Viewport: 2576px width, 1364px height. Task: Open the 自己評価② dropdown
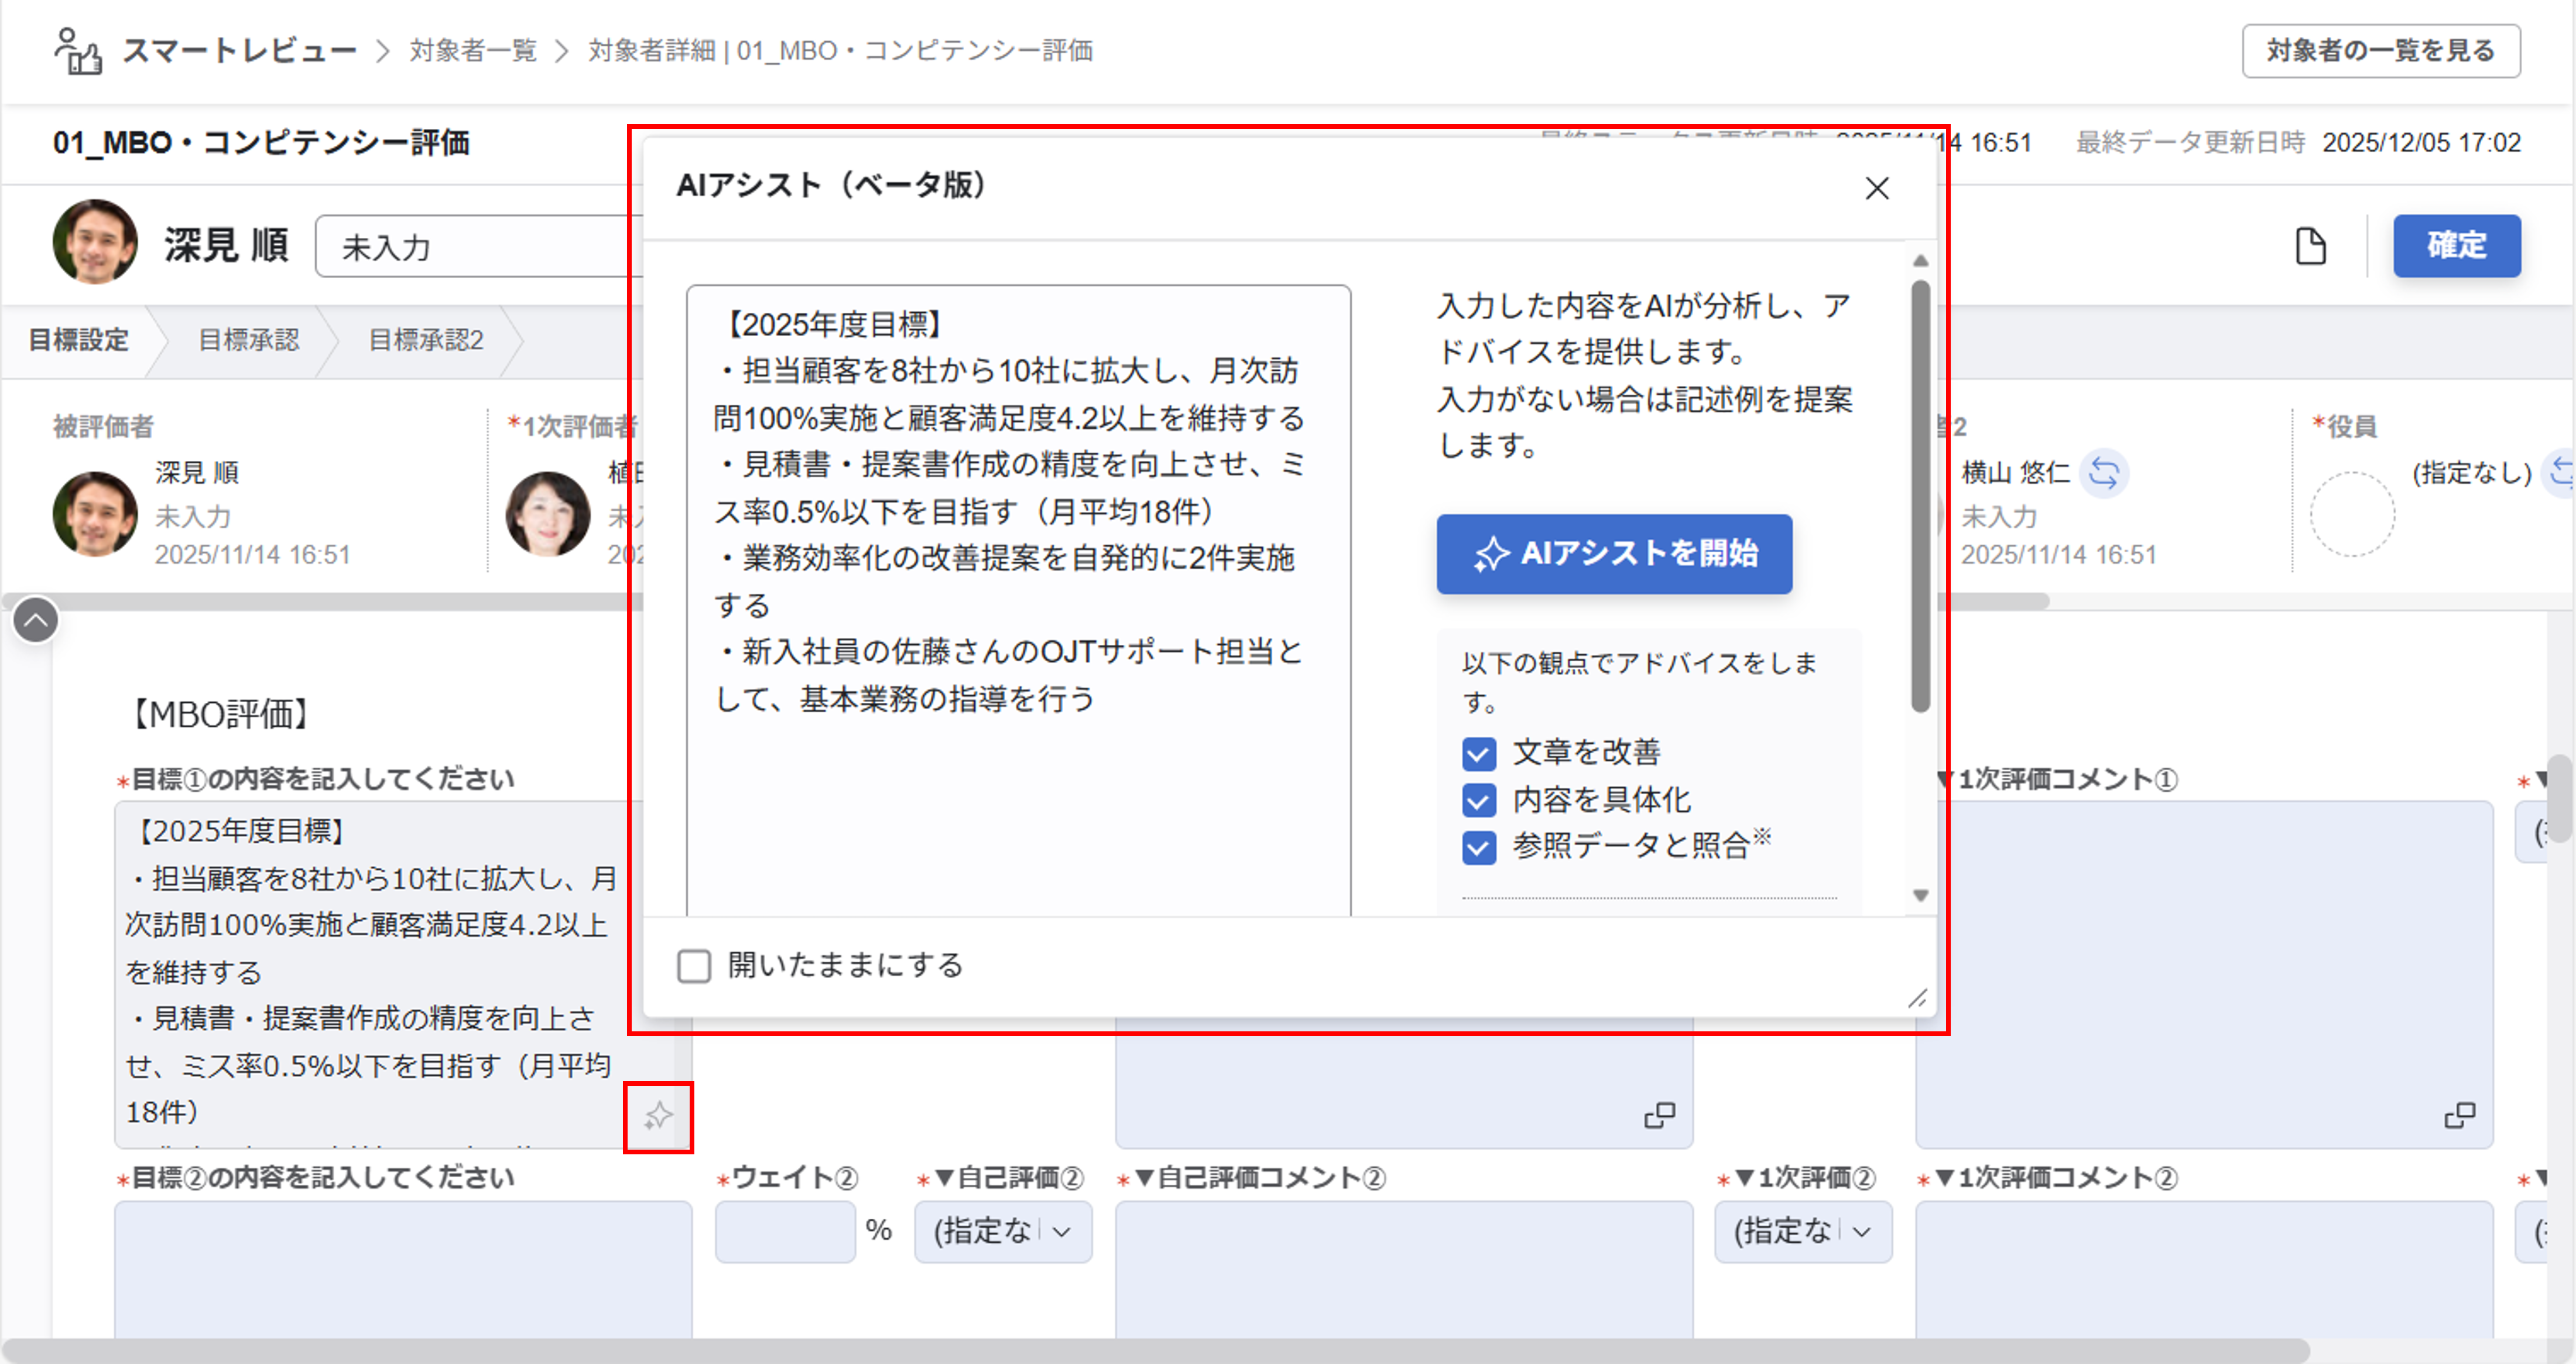(1002, 1231)
